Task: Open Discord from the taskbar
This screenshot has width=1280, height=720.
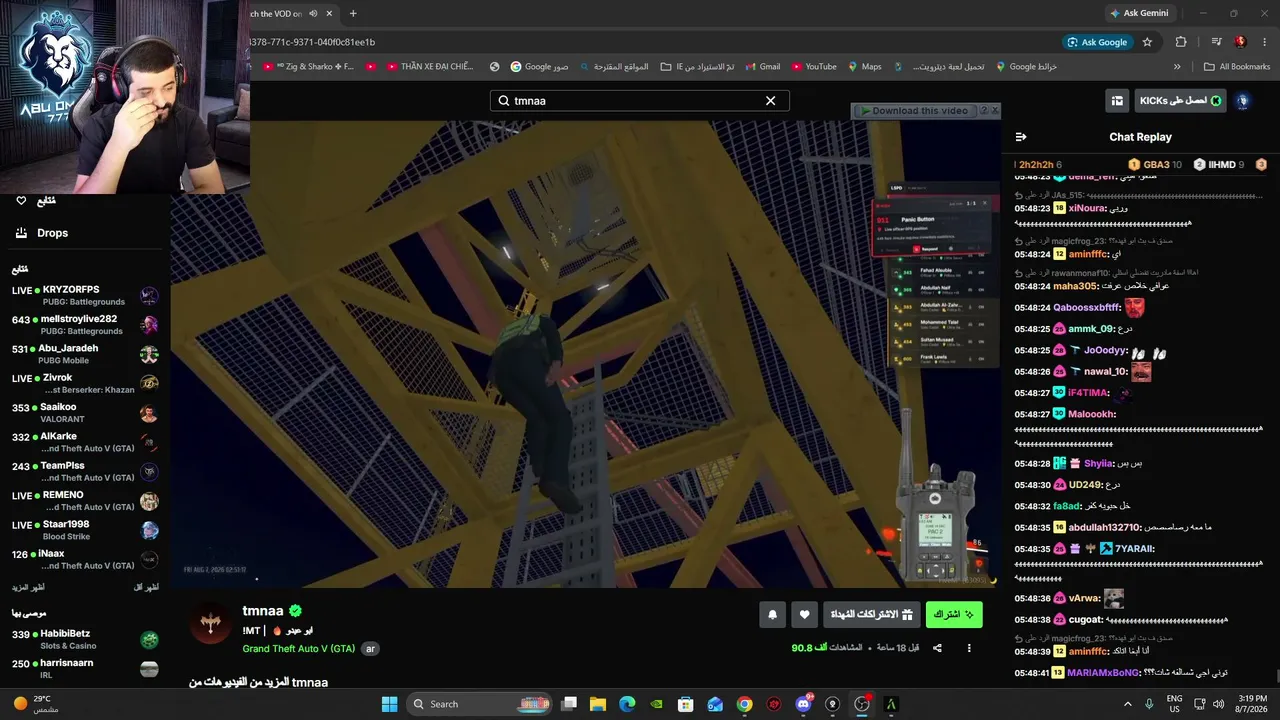Action: 803,704
